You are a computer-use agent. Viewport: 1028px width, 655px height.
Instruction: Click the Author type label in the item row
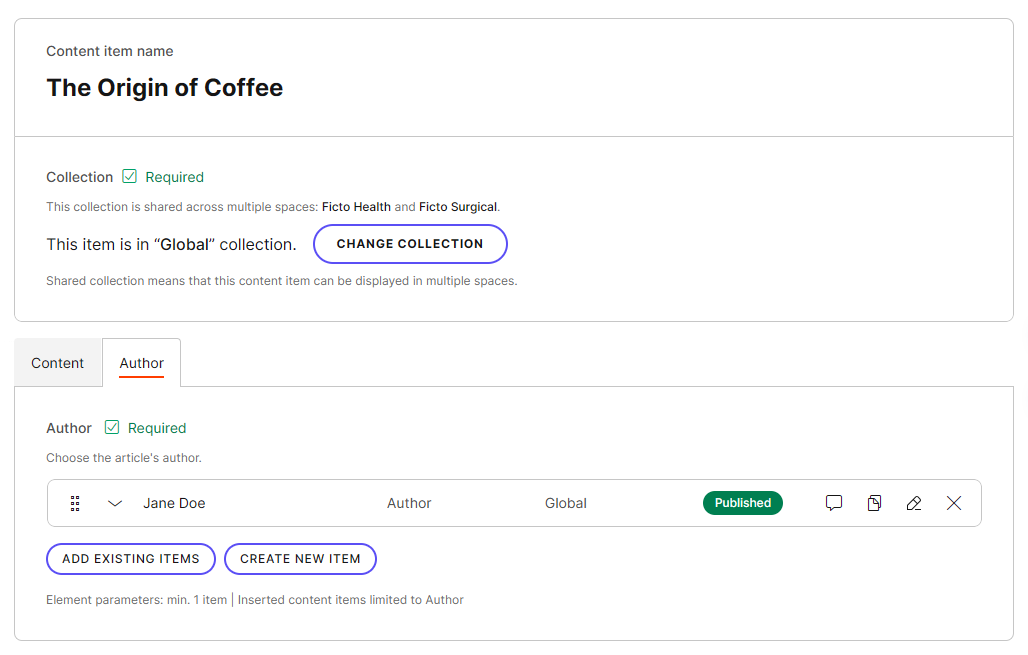pos(409,503)
